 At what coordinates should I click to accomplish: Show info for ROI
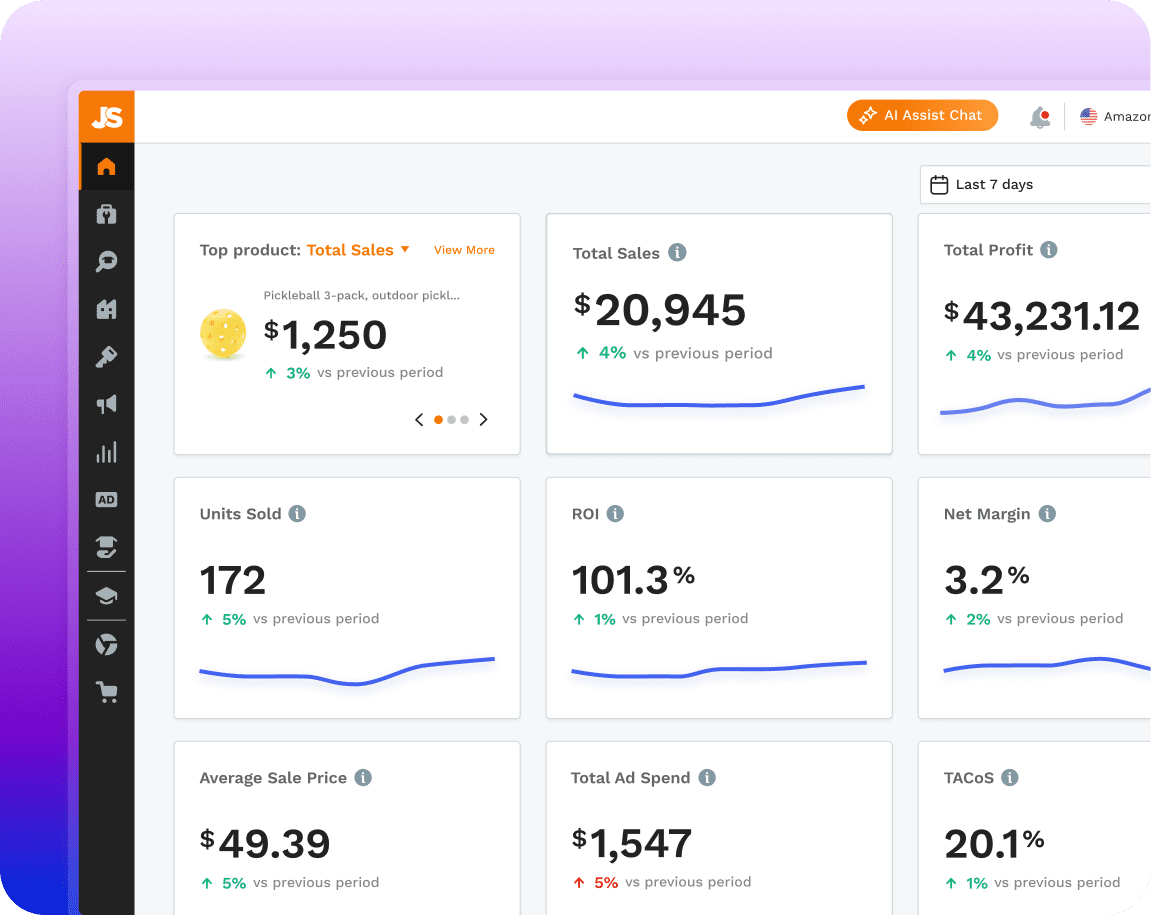615,513
